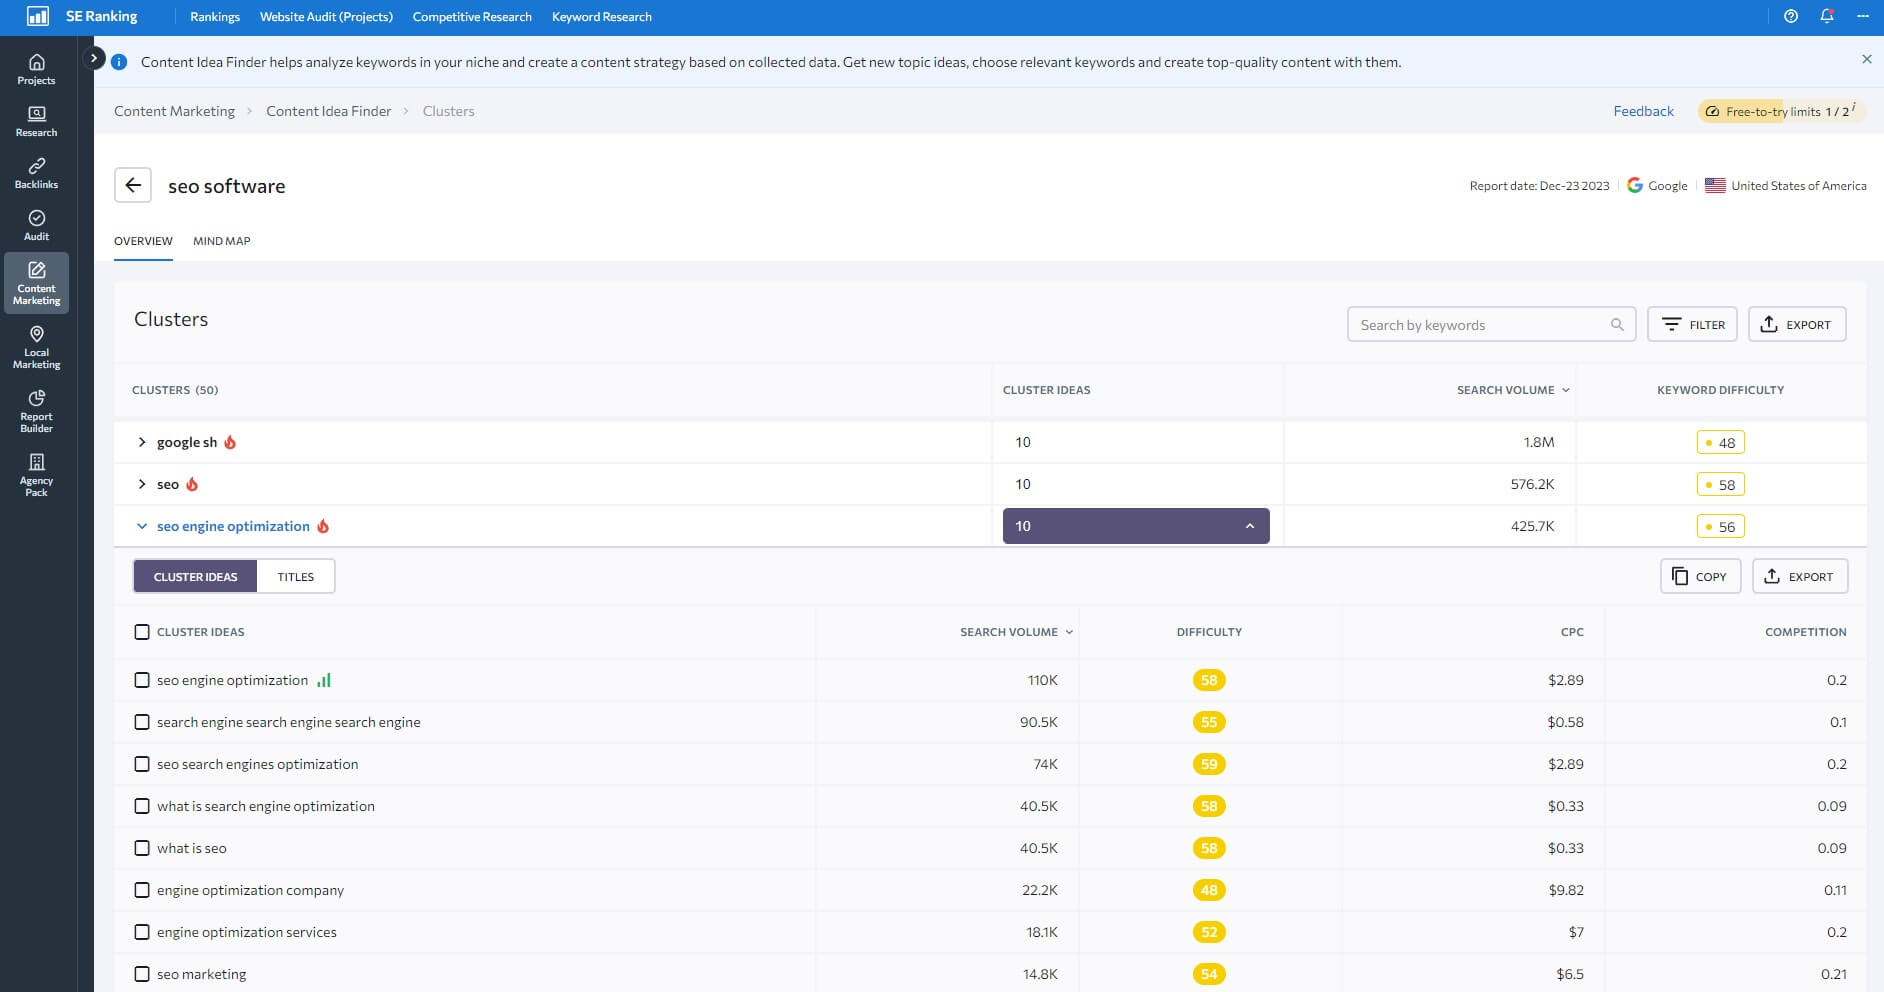Screen dimensions: 1884x992
Task: Open Competitive Research menu
Action: click(472, 17)
